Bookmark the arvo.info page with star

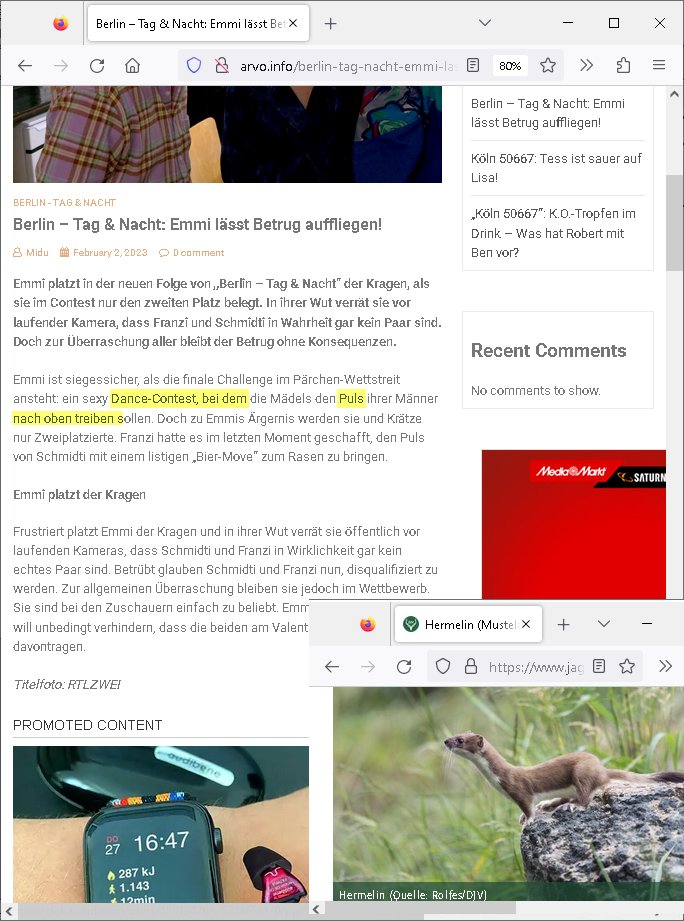coord(548,65)
